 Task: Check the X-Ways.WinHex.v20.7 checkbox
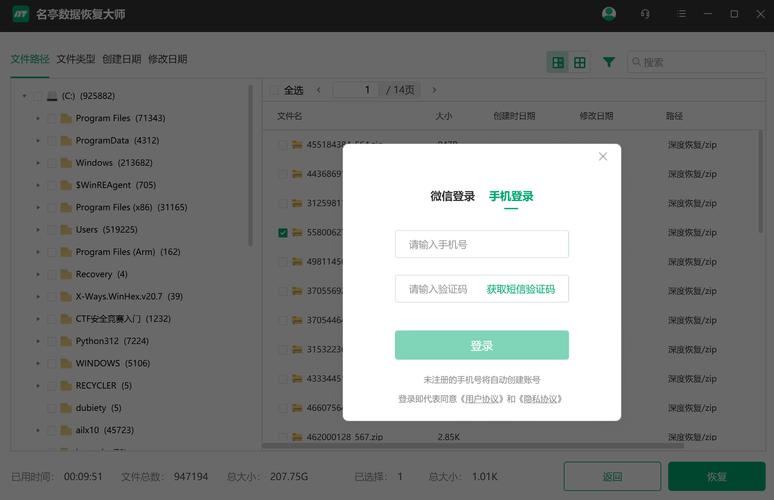51,297
